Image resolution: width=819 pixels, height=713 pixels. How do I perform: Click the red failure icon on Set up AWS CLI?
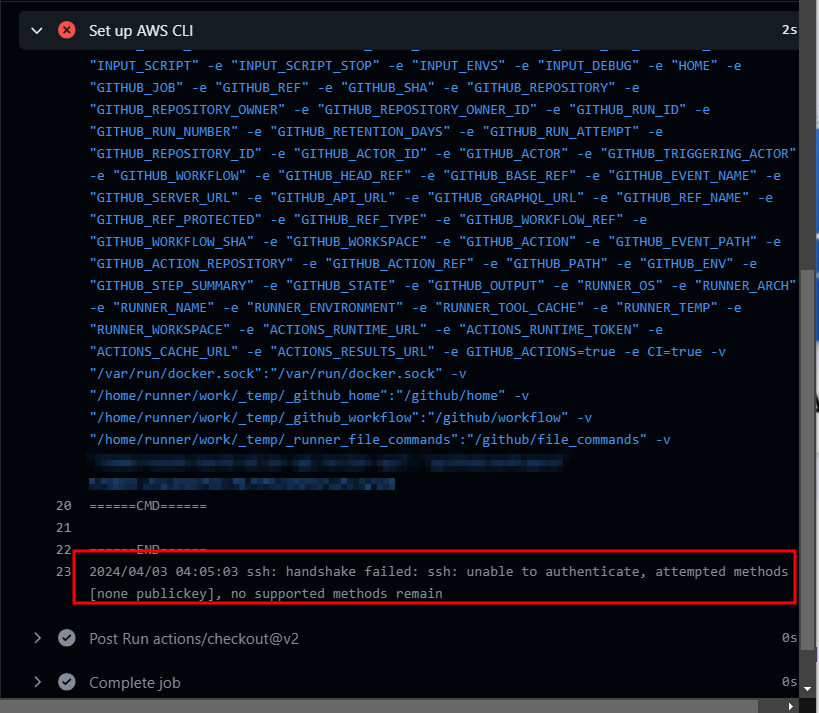[x=65, y=30]
